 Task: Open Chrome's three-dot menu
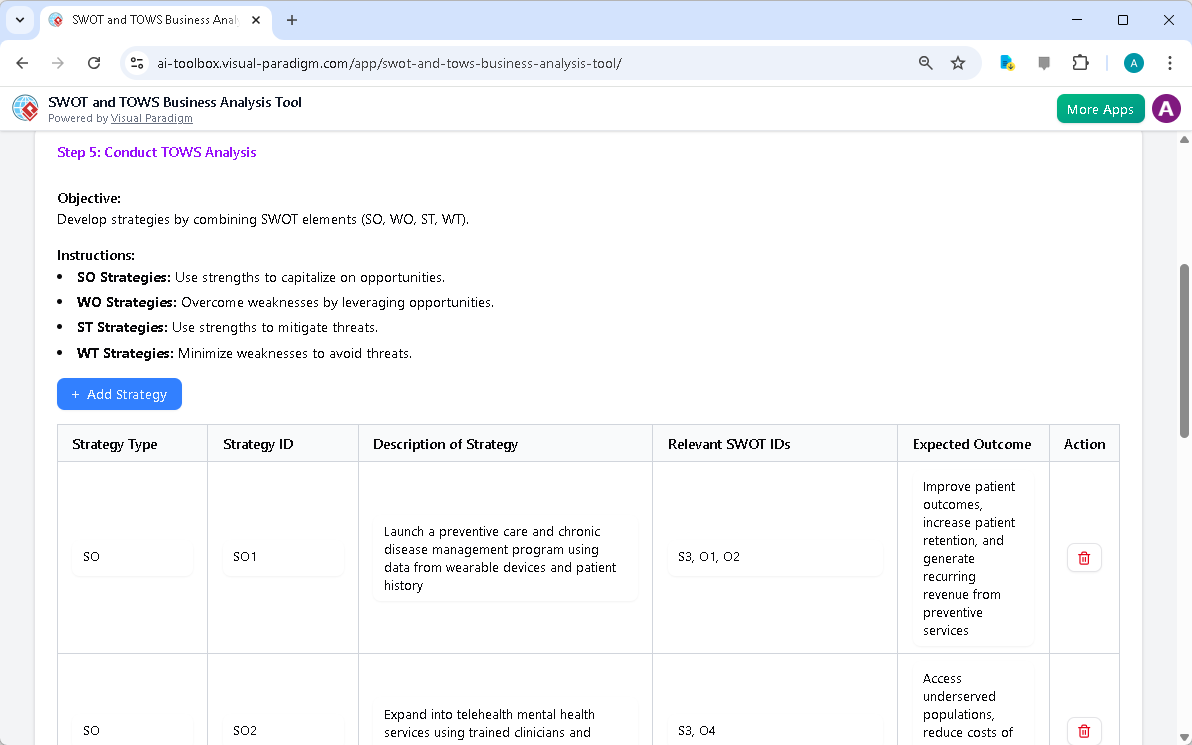[1170, 62]
